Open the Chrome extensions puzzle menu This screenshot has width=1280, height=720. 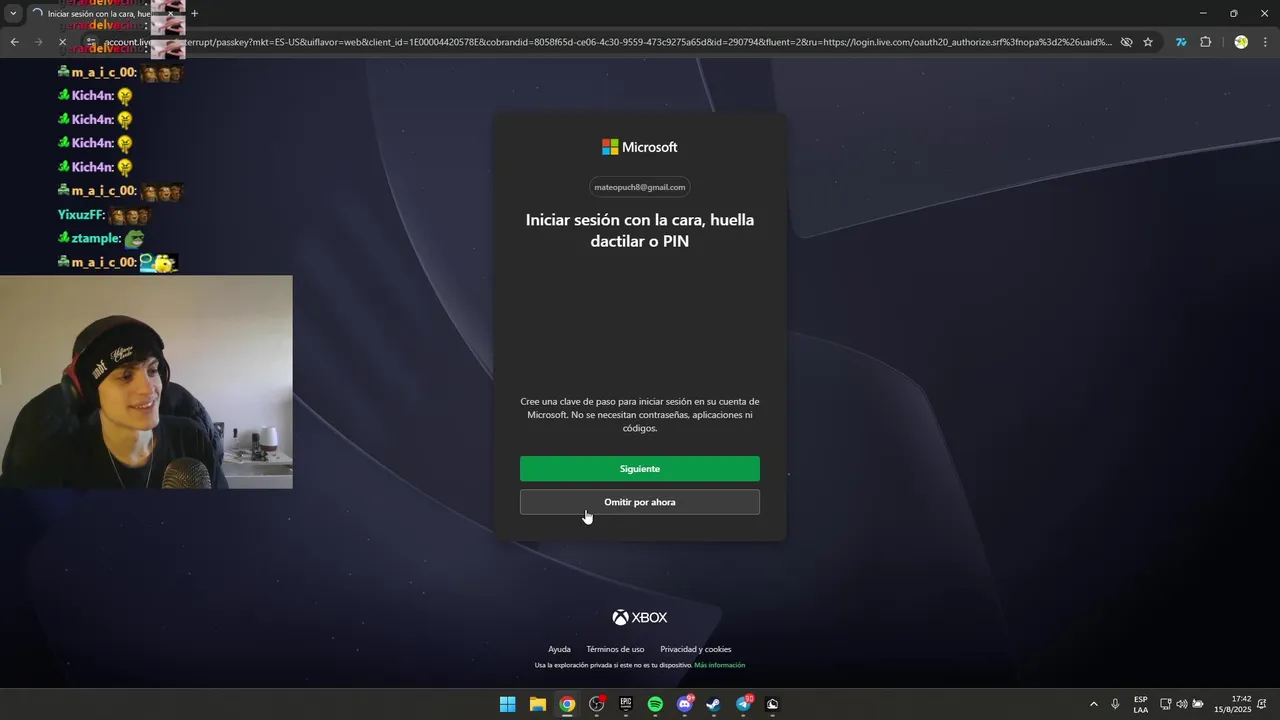[x=1205, y=42]
